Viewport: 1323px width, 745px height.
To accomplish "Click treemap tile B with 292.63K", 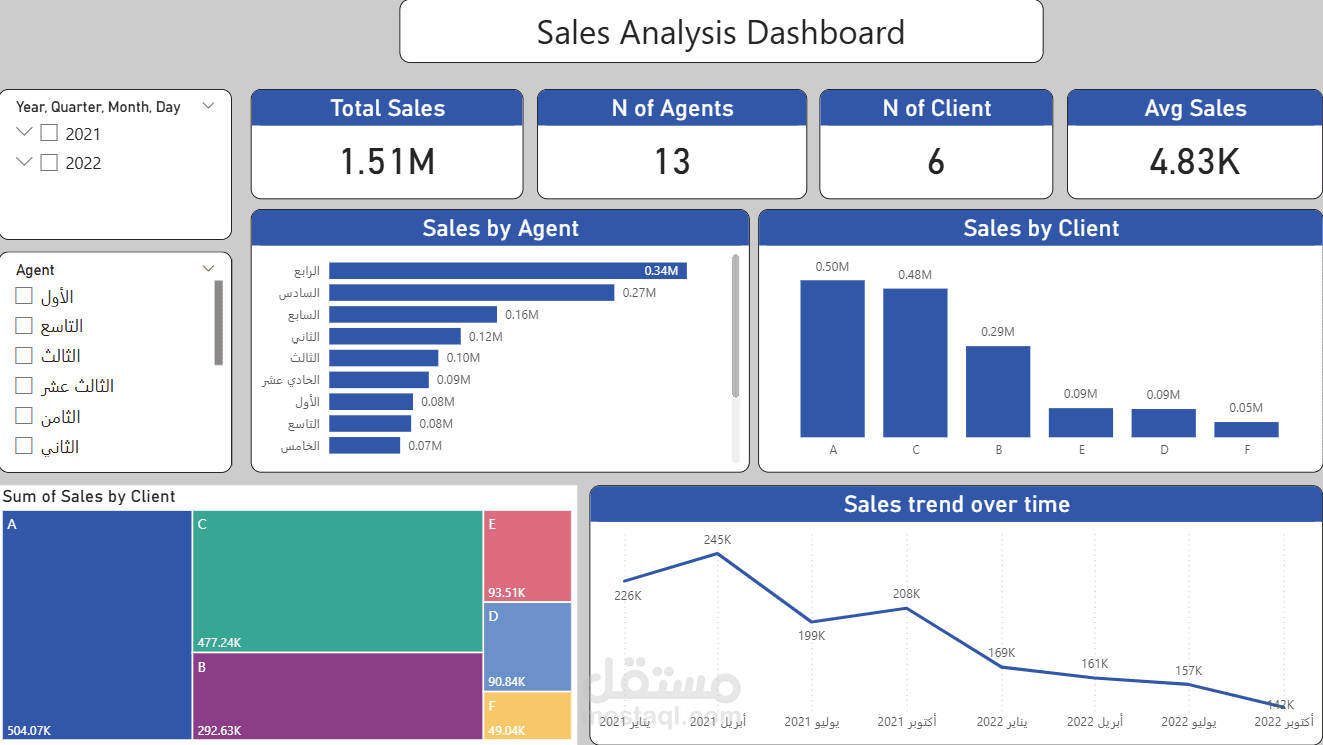I will click(x=338, y=696).
